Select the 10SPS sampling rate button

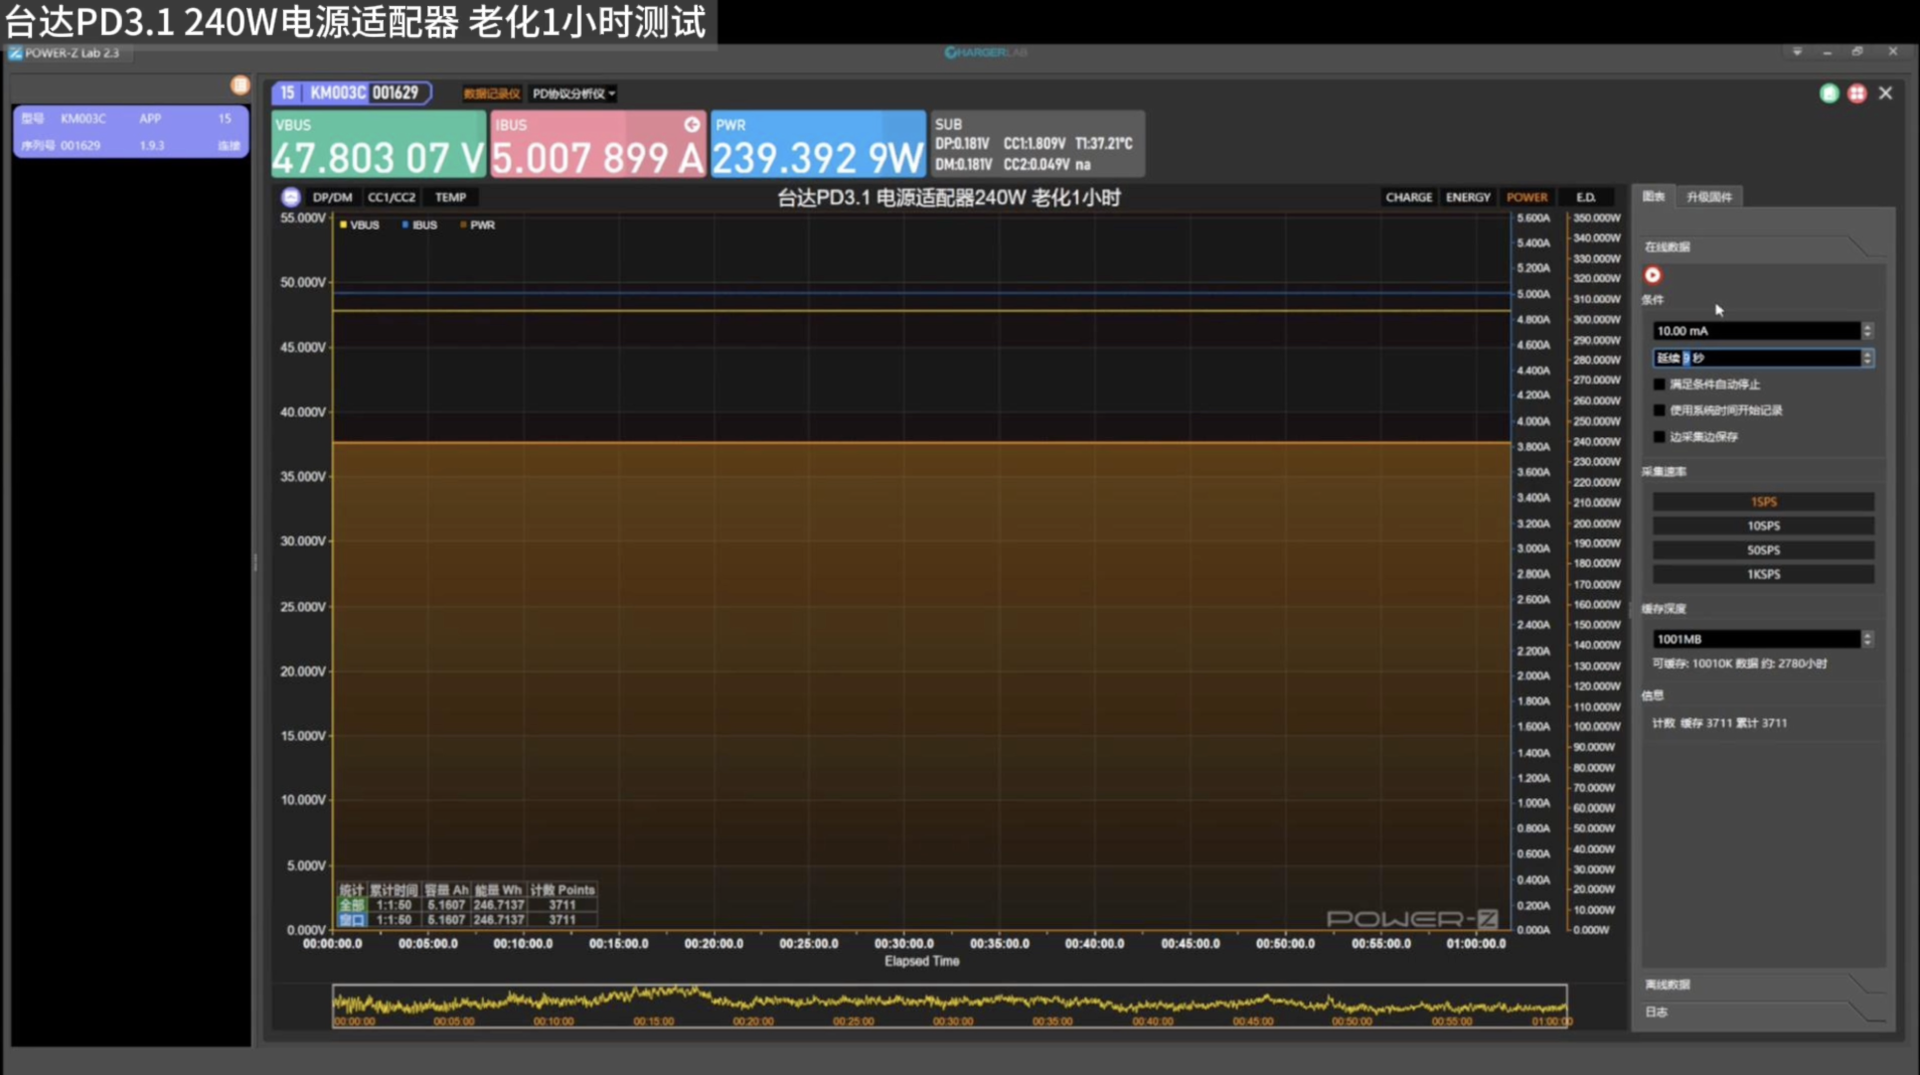pyautogui.click(x=1762, y=526)
